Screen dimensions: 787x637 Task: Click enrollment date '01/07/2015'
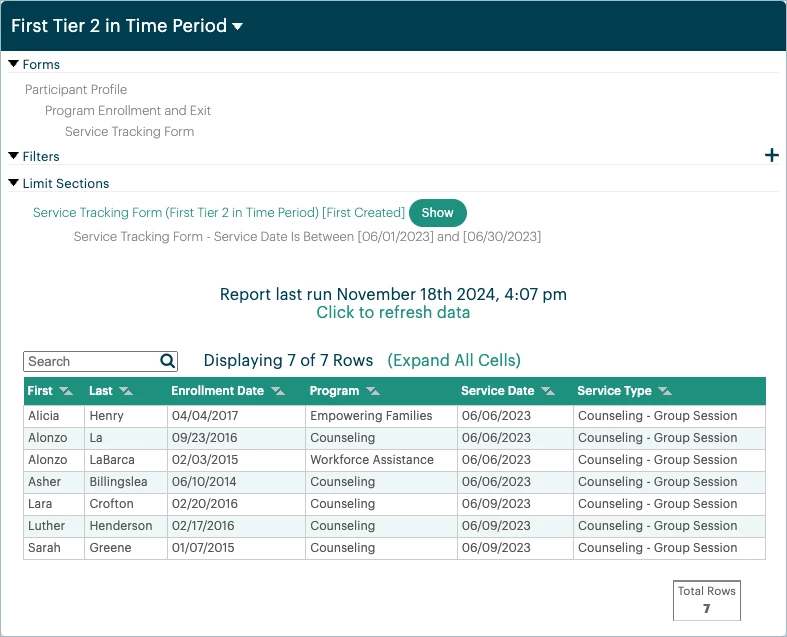(x=236, y=548)
